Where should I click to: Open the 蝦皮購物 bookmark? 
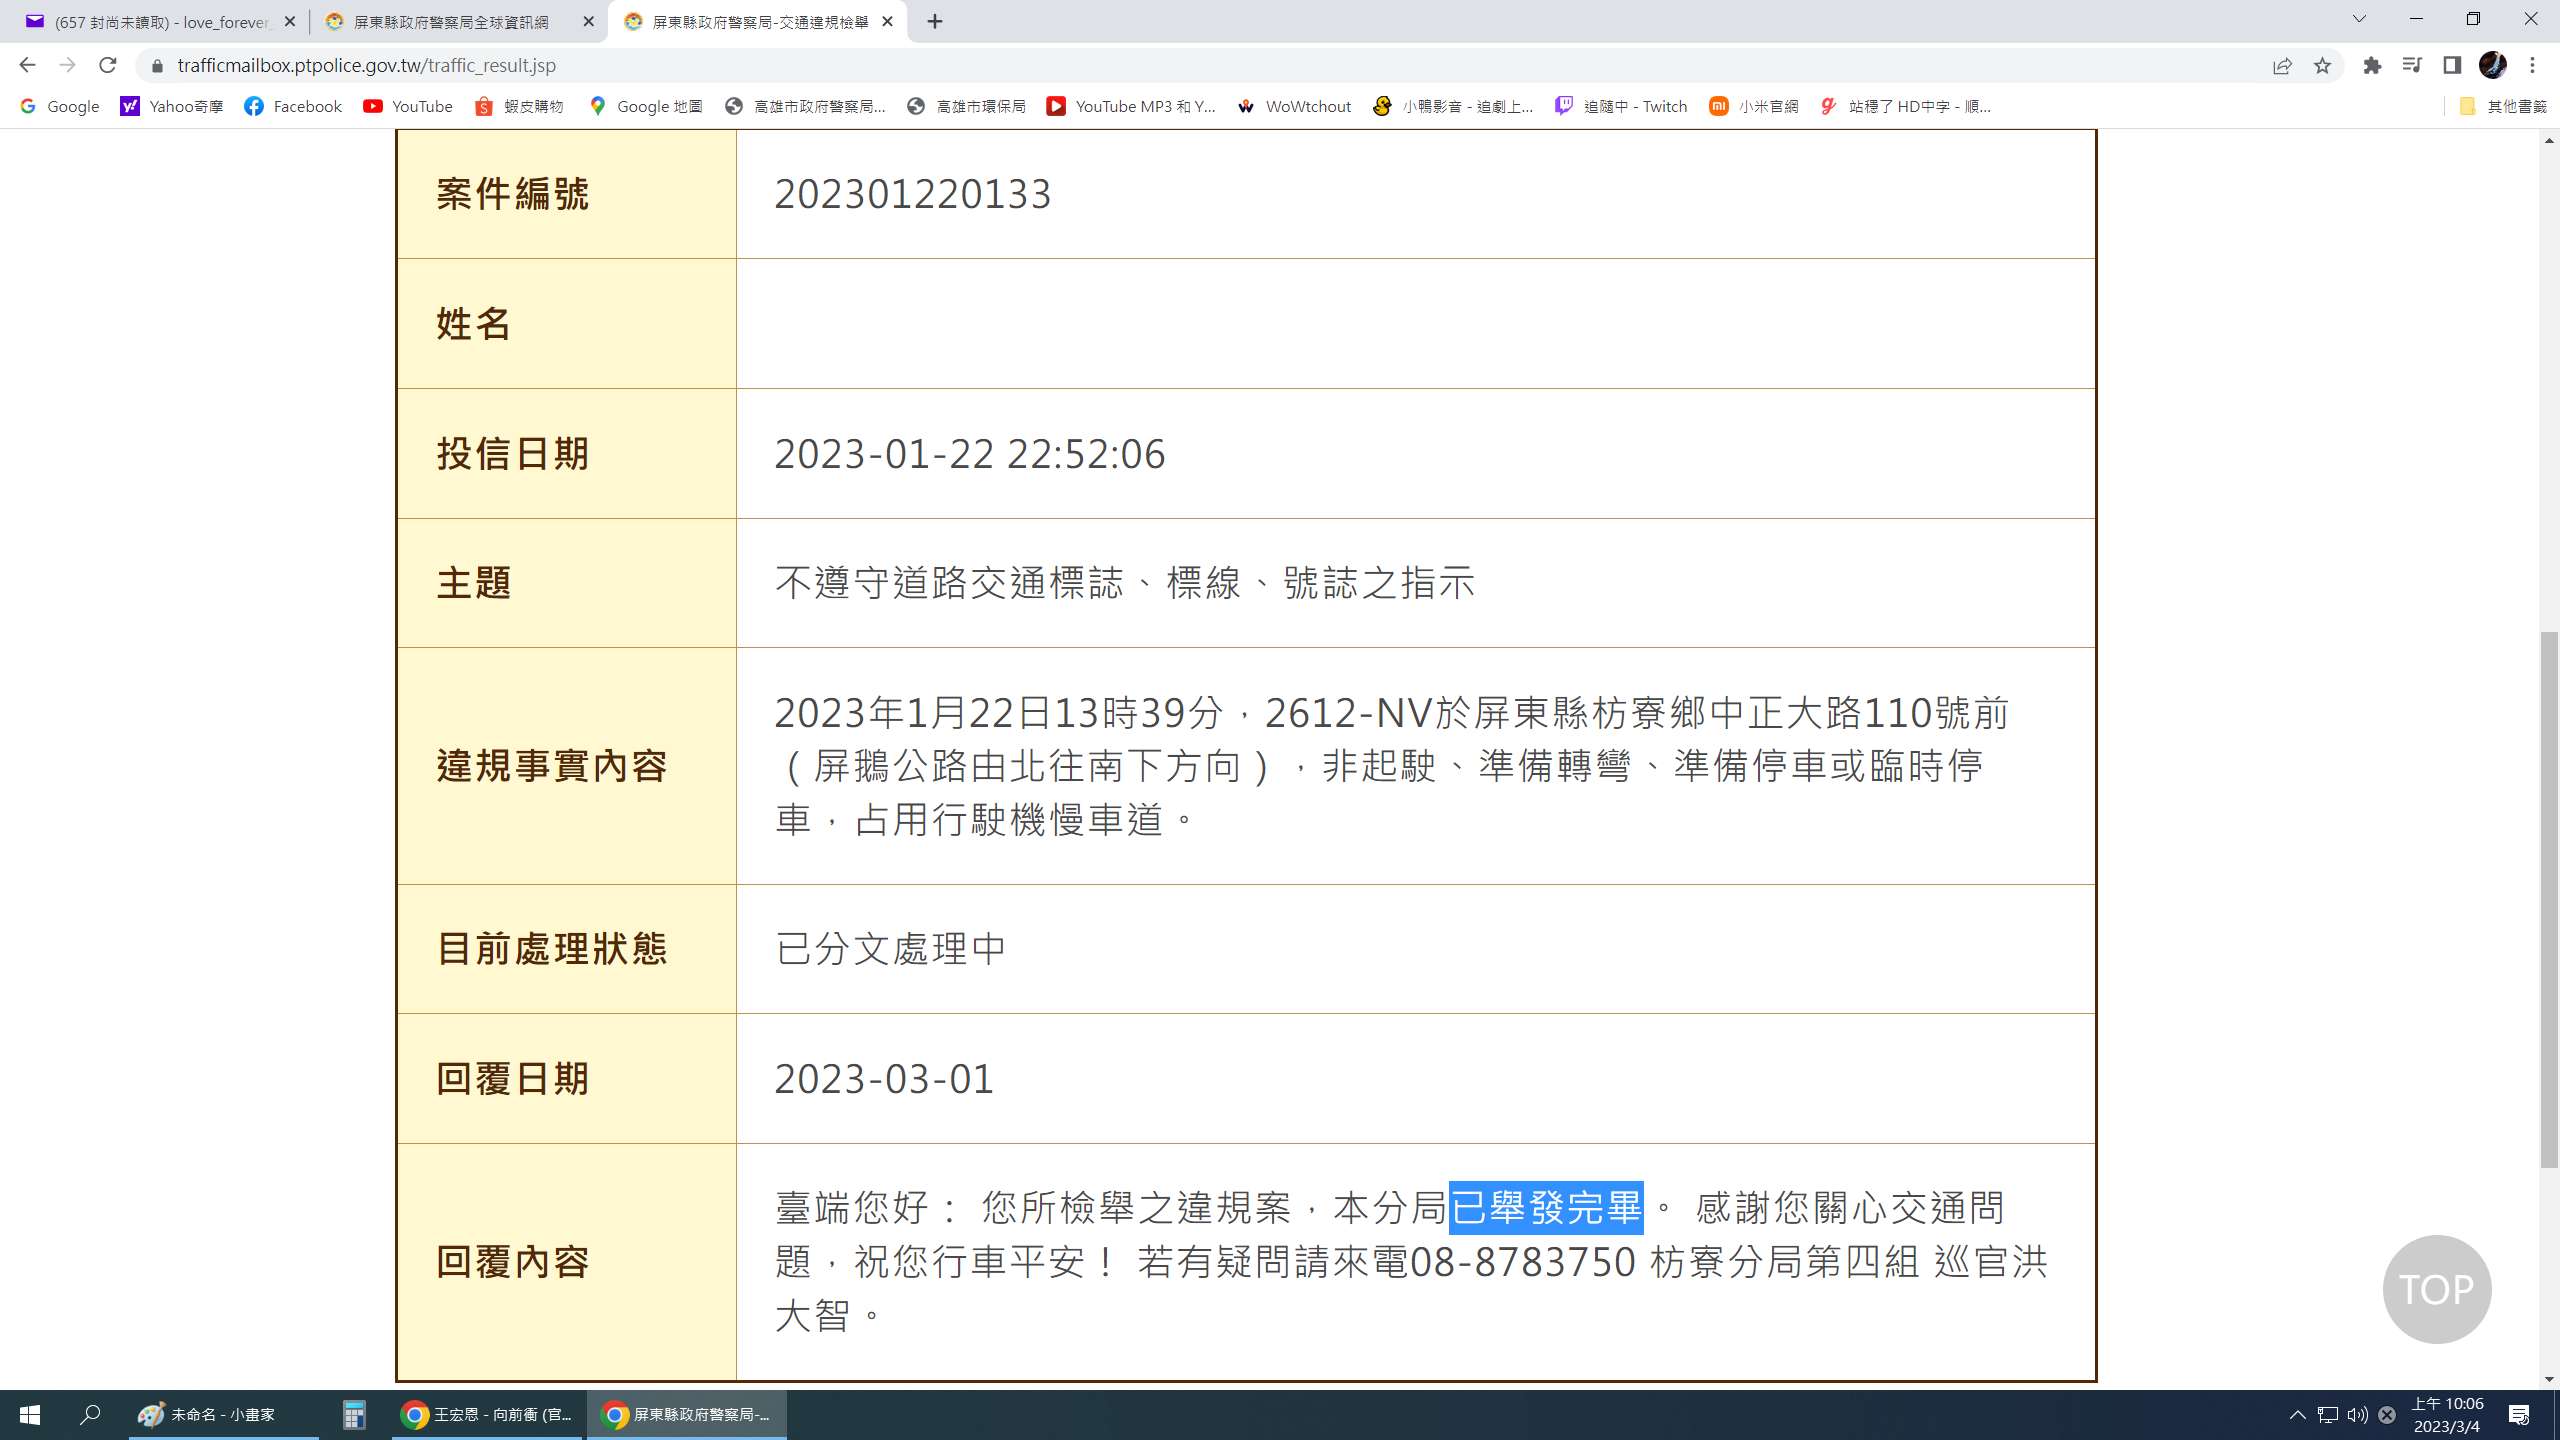point(519,106)
